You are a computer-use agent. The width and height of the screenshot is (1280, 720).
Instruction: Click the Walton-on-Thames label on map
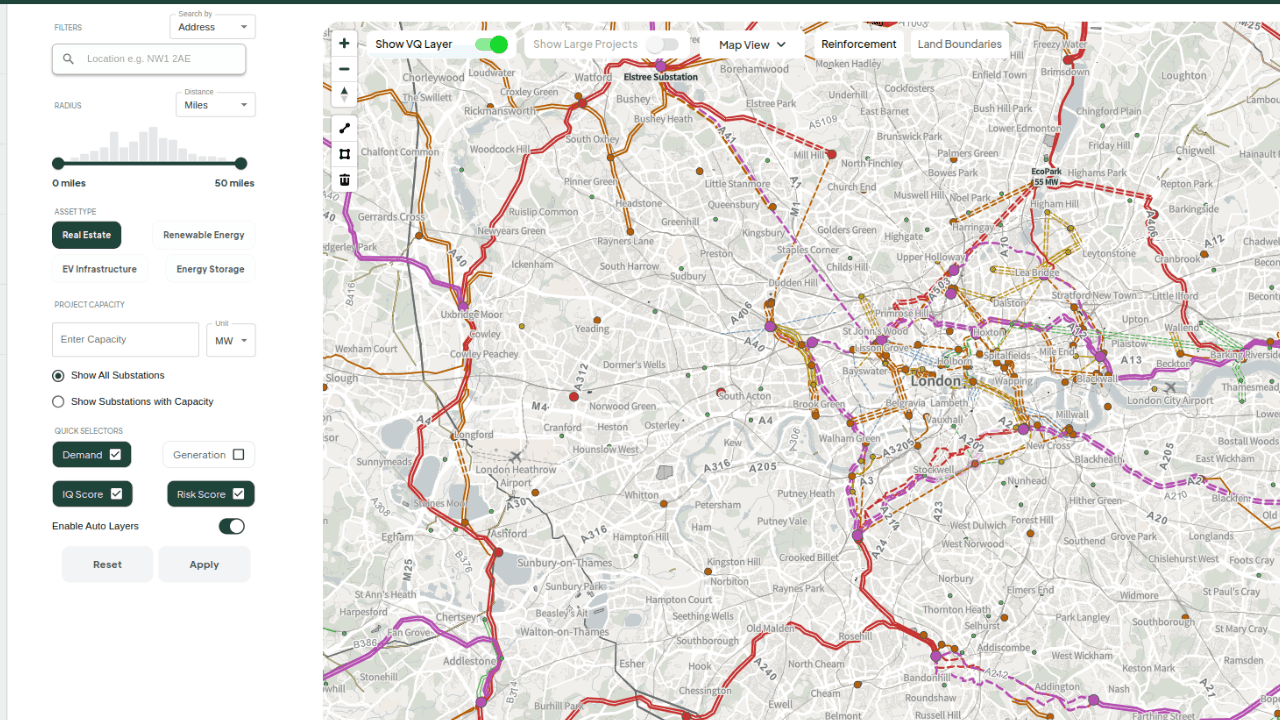pyautogui.click(x=564, y=632)
